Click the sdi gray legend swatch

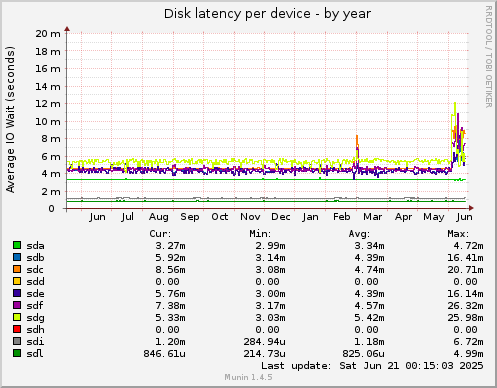coord(17,341)
